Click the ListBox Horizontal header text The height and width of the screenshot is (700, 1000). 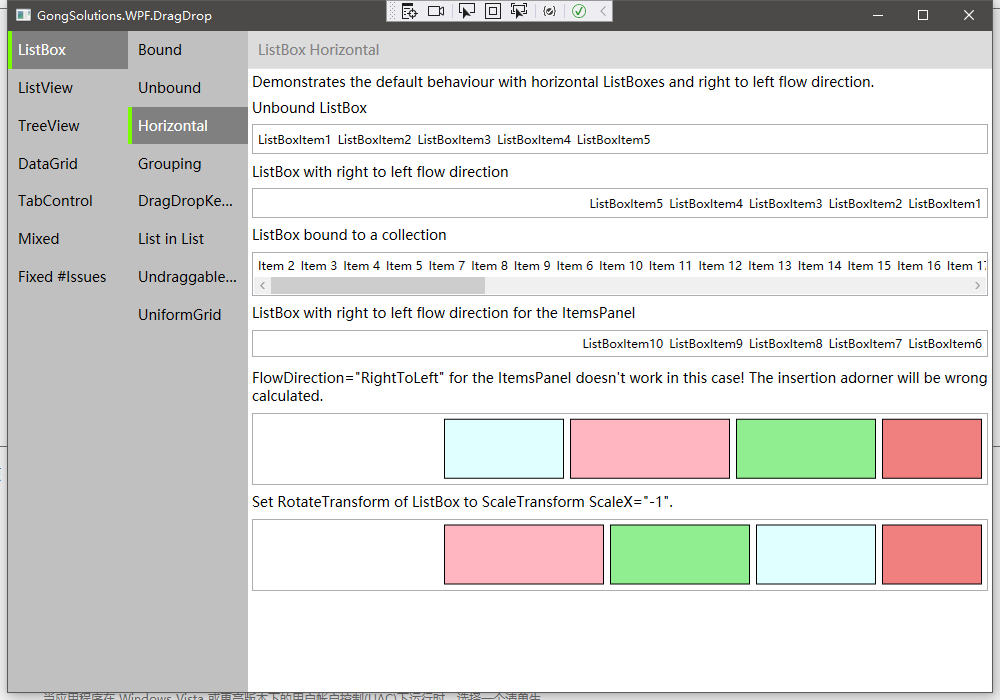tap(318, 50)
